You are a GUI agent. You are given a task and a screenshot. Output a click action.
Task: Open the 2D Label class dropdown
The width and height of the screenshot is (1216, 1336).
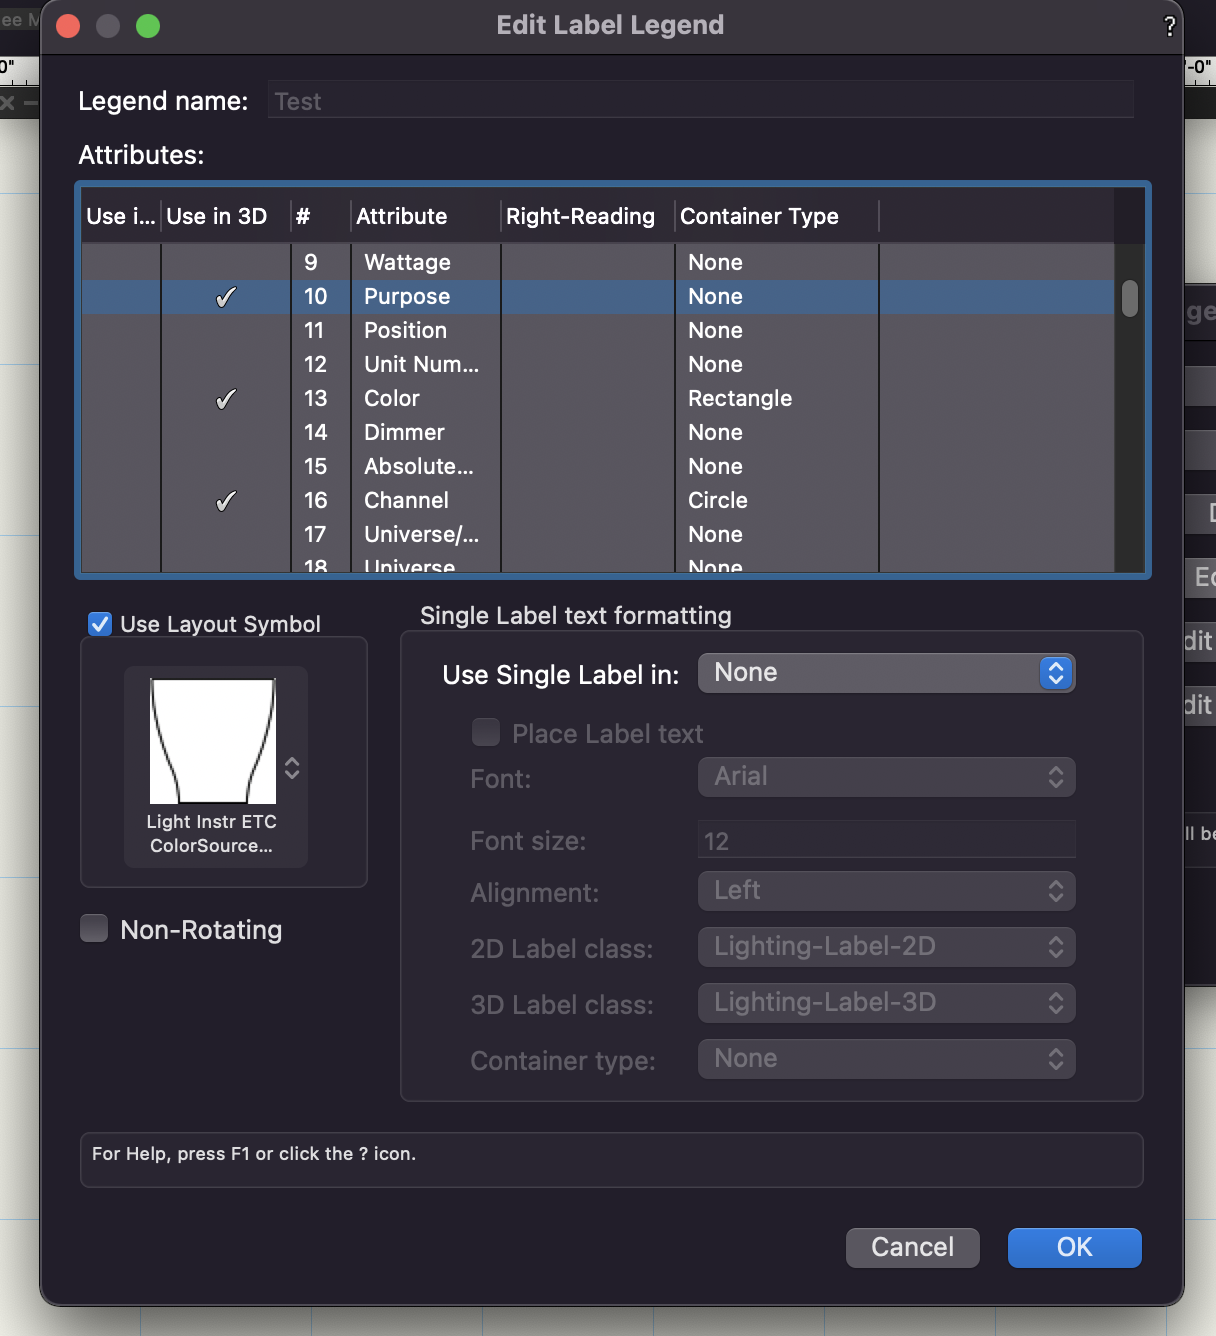click(x=886, y=947)
